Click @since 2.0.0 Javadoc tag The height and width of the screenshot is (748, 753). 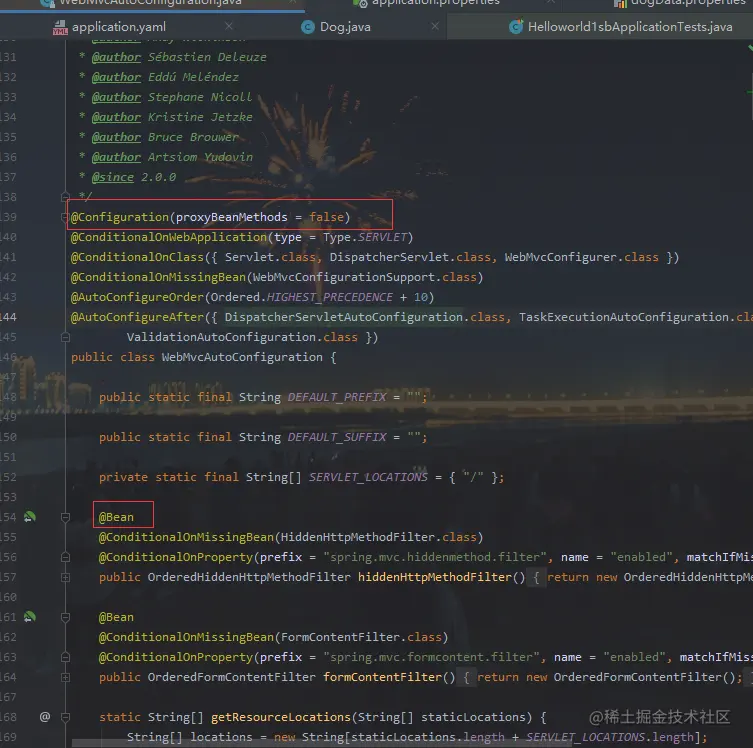(113, 177)
